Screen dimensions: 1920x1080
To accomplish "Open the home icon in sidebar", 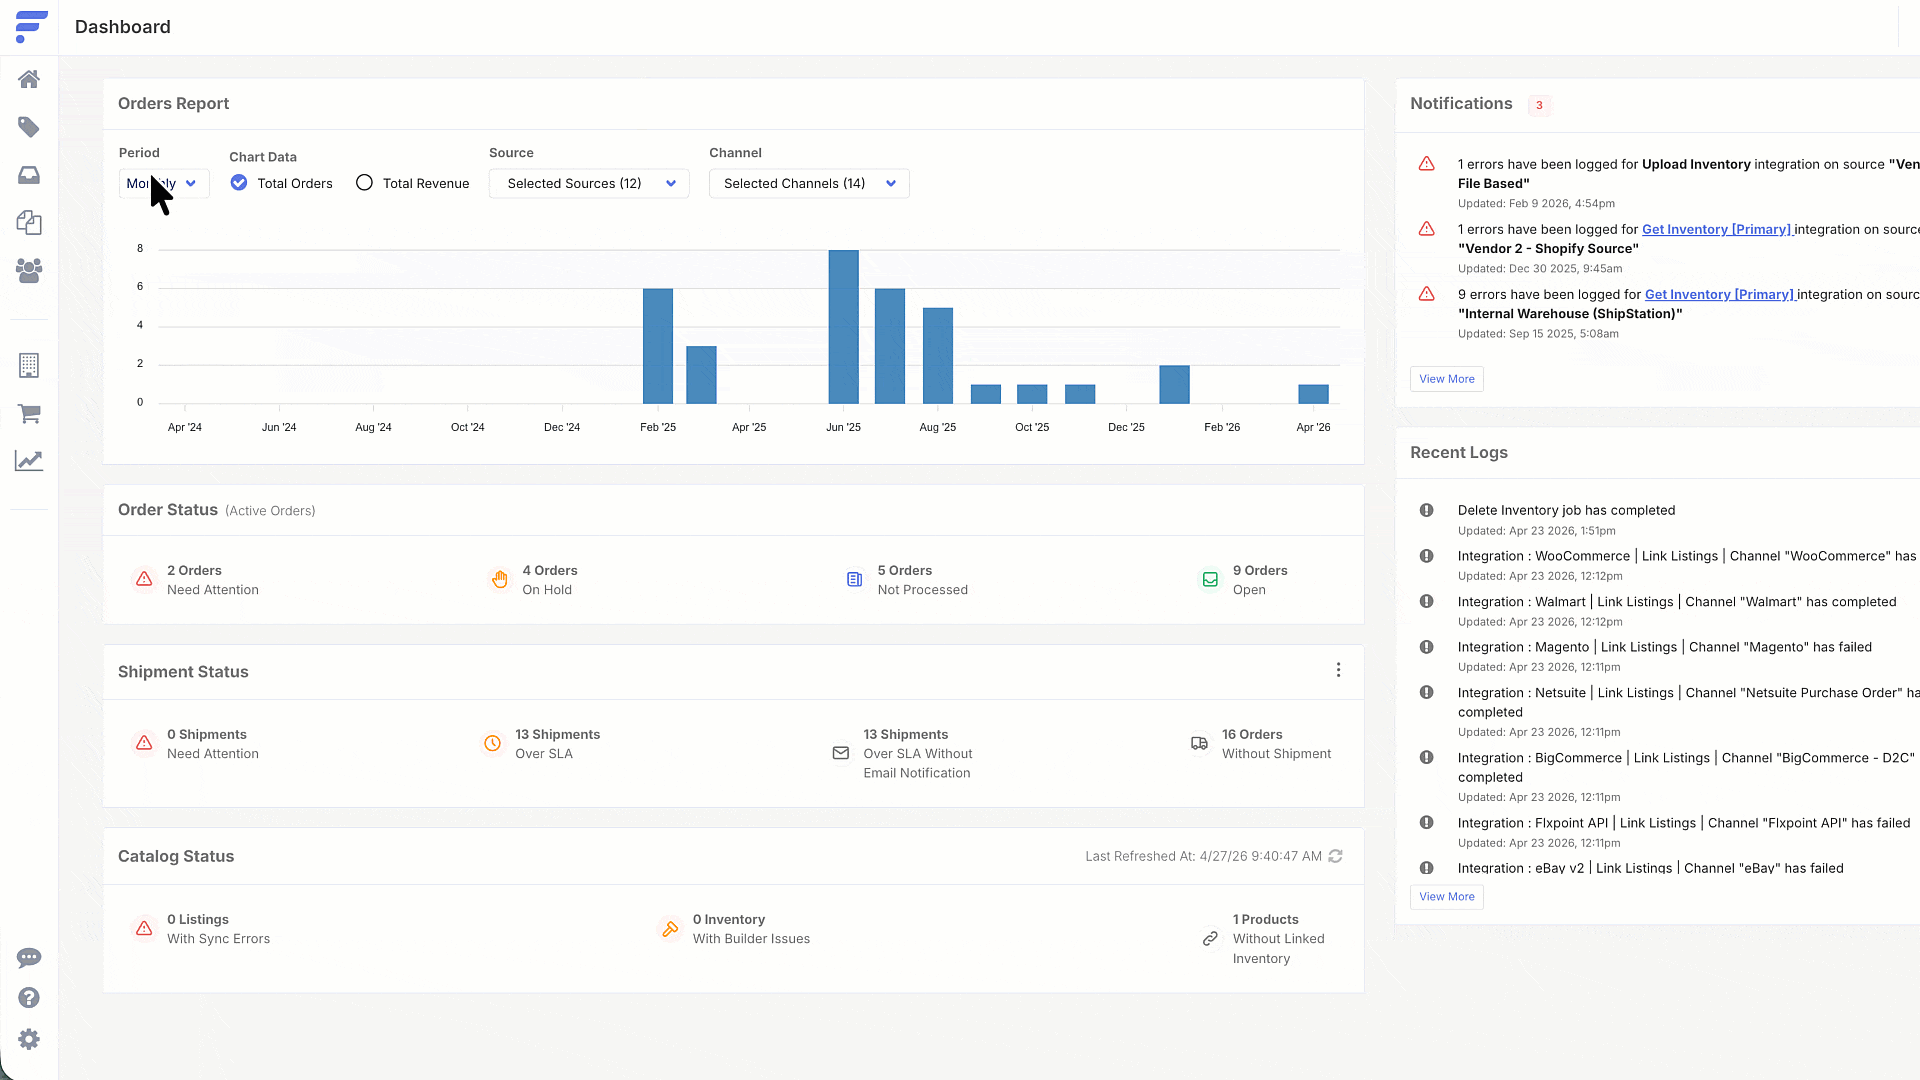I will pos(29,79).
